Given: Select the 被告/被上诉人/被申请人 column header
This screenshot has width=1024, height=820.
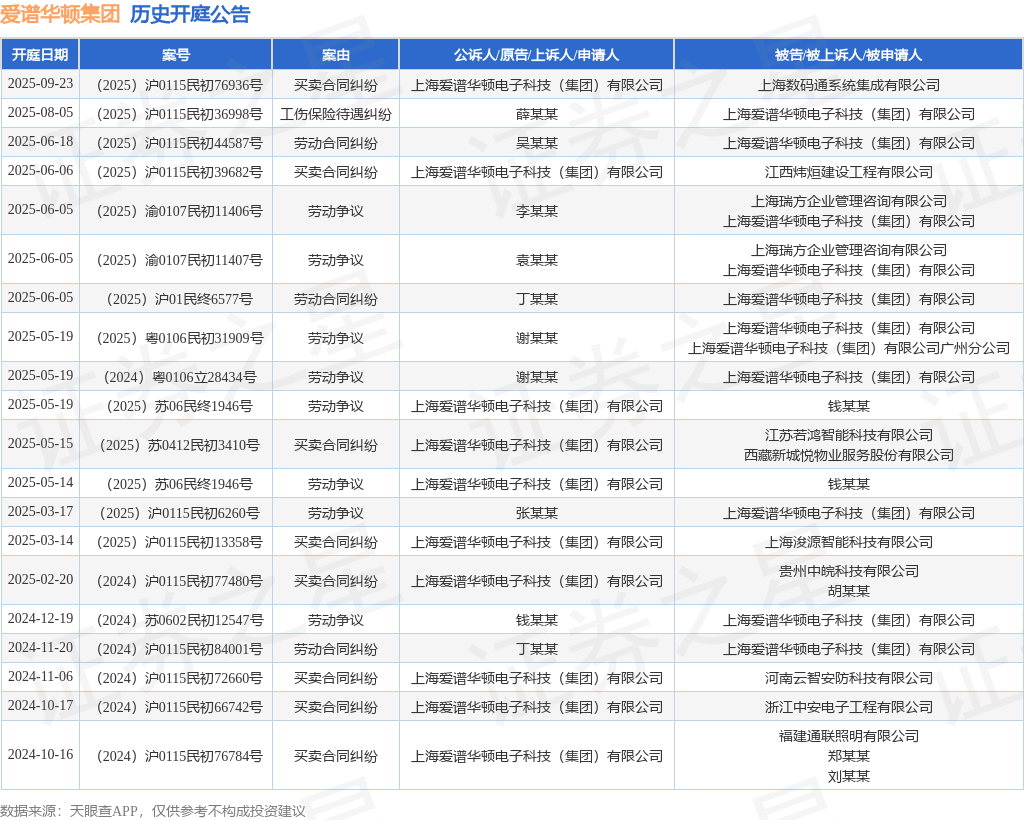Looking at the screenshot, I should coord(848,55).
